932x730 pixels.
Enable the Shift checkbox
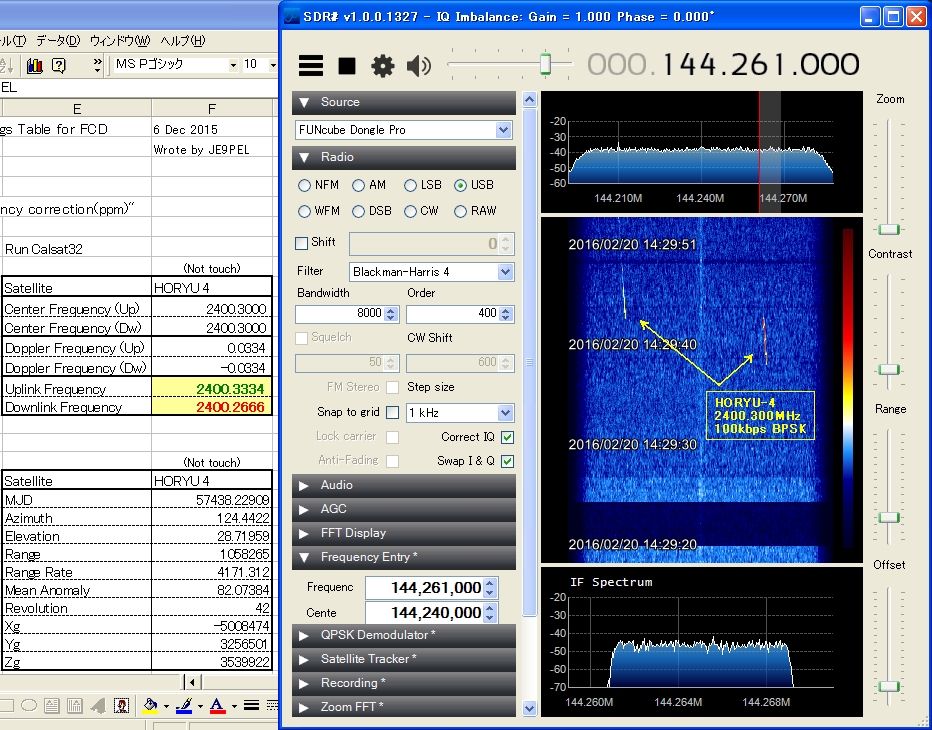tap(302, 243)
